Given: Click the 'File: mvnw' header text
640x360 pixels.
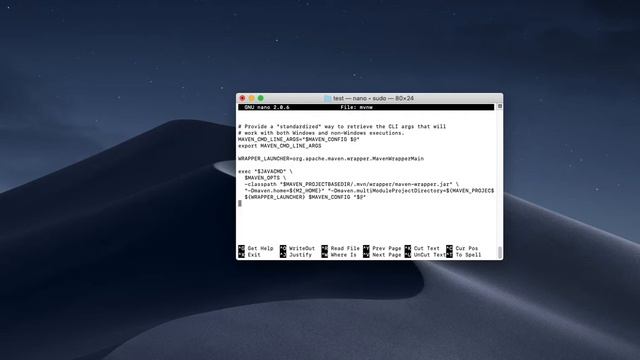Looking at the screenshot, I should [x=357, y=107].
